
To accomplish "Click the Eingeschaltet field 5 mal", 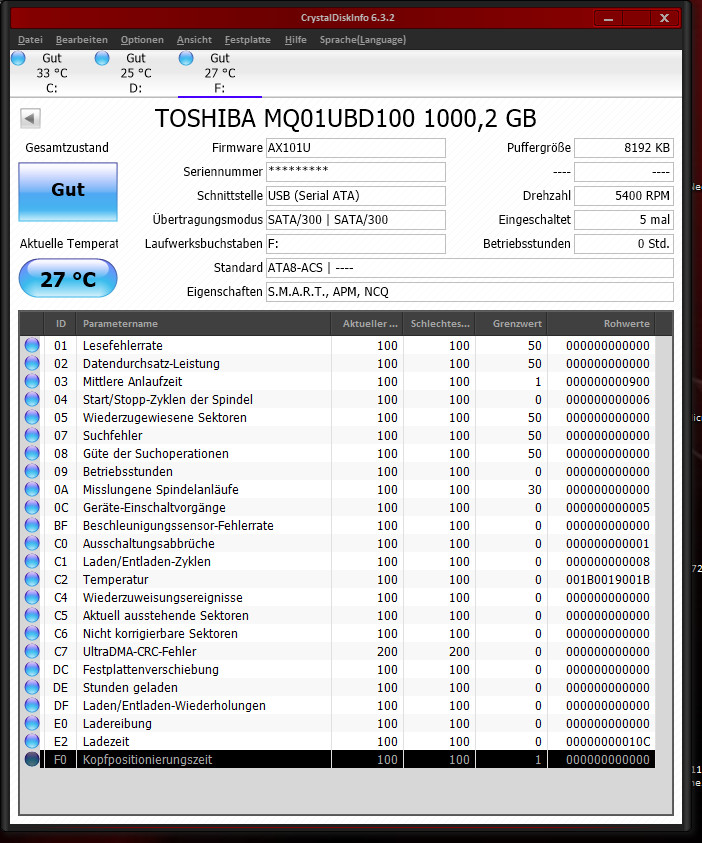I will [624, 219].
